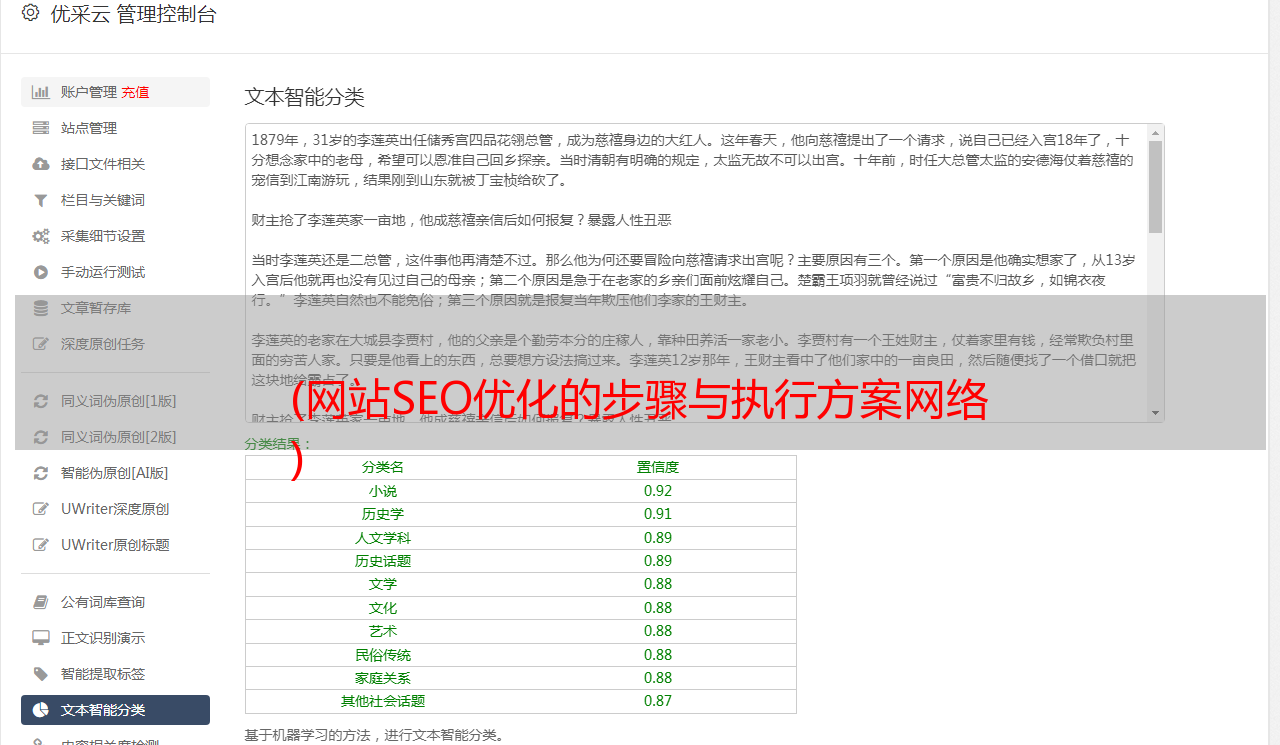Click the 小说 category cell
Screen dimensions: 1280x745
(x=383, y=491)
